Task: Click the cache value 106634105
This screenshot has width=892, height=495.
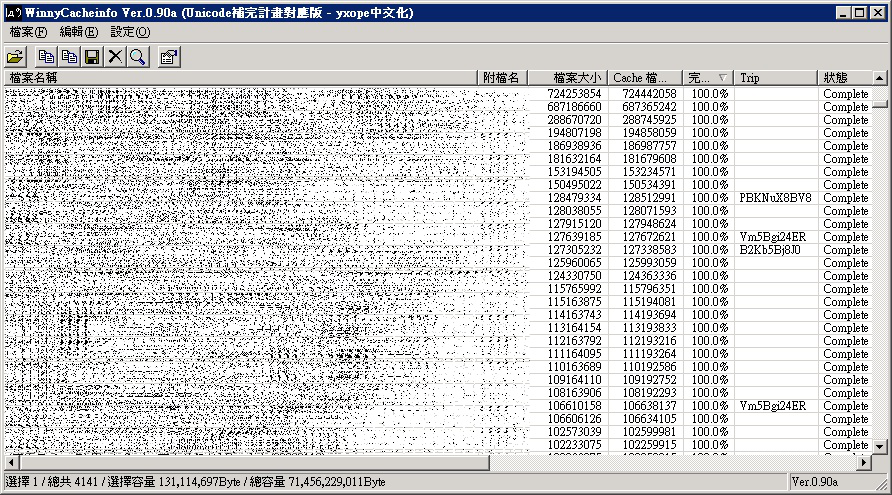Action: 649,419
